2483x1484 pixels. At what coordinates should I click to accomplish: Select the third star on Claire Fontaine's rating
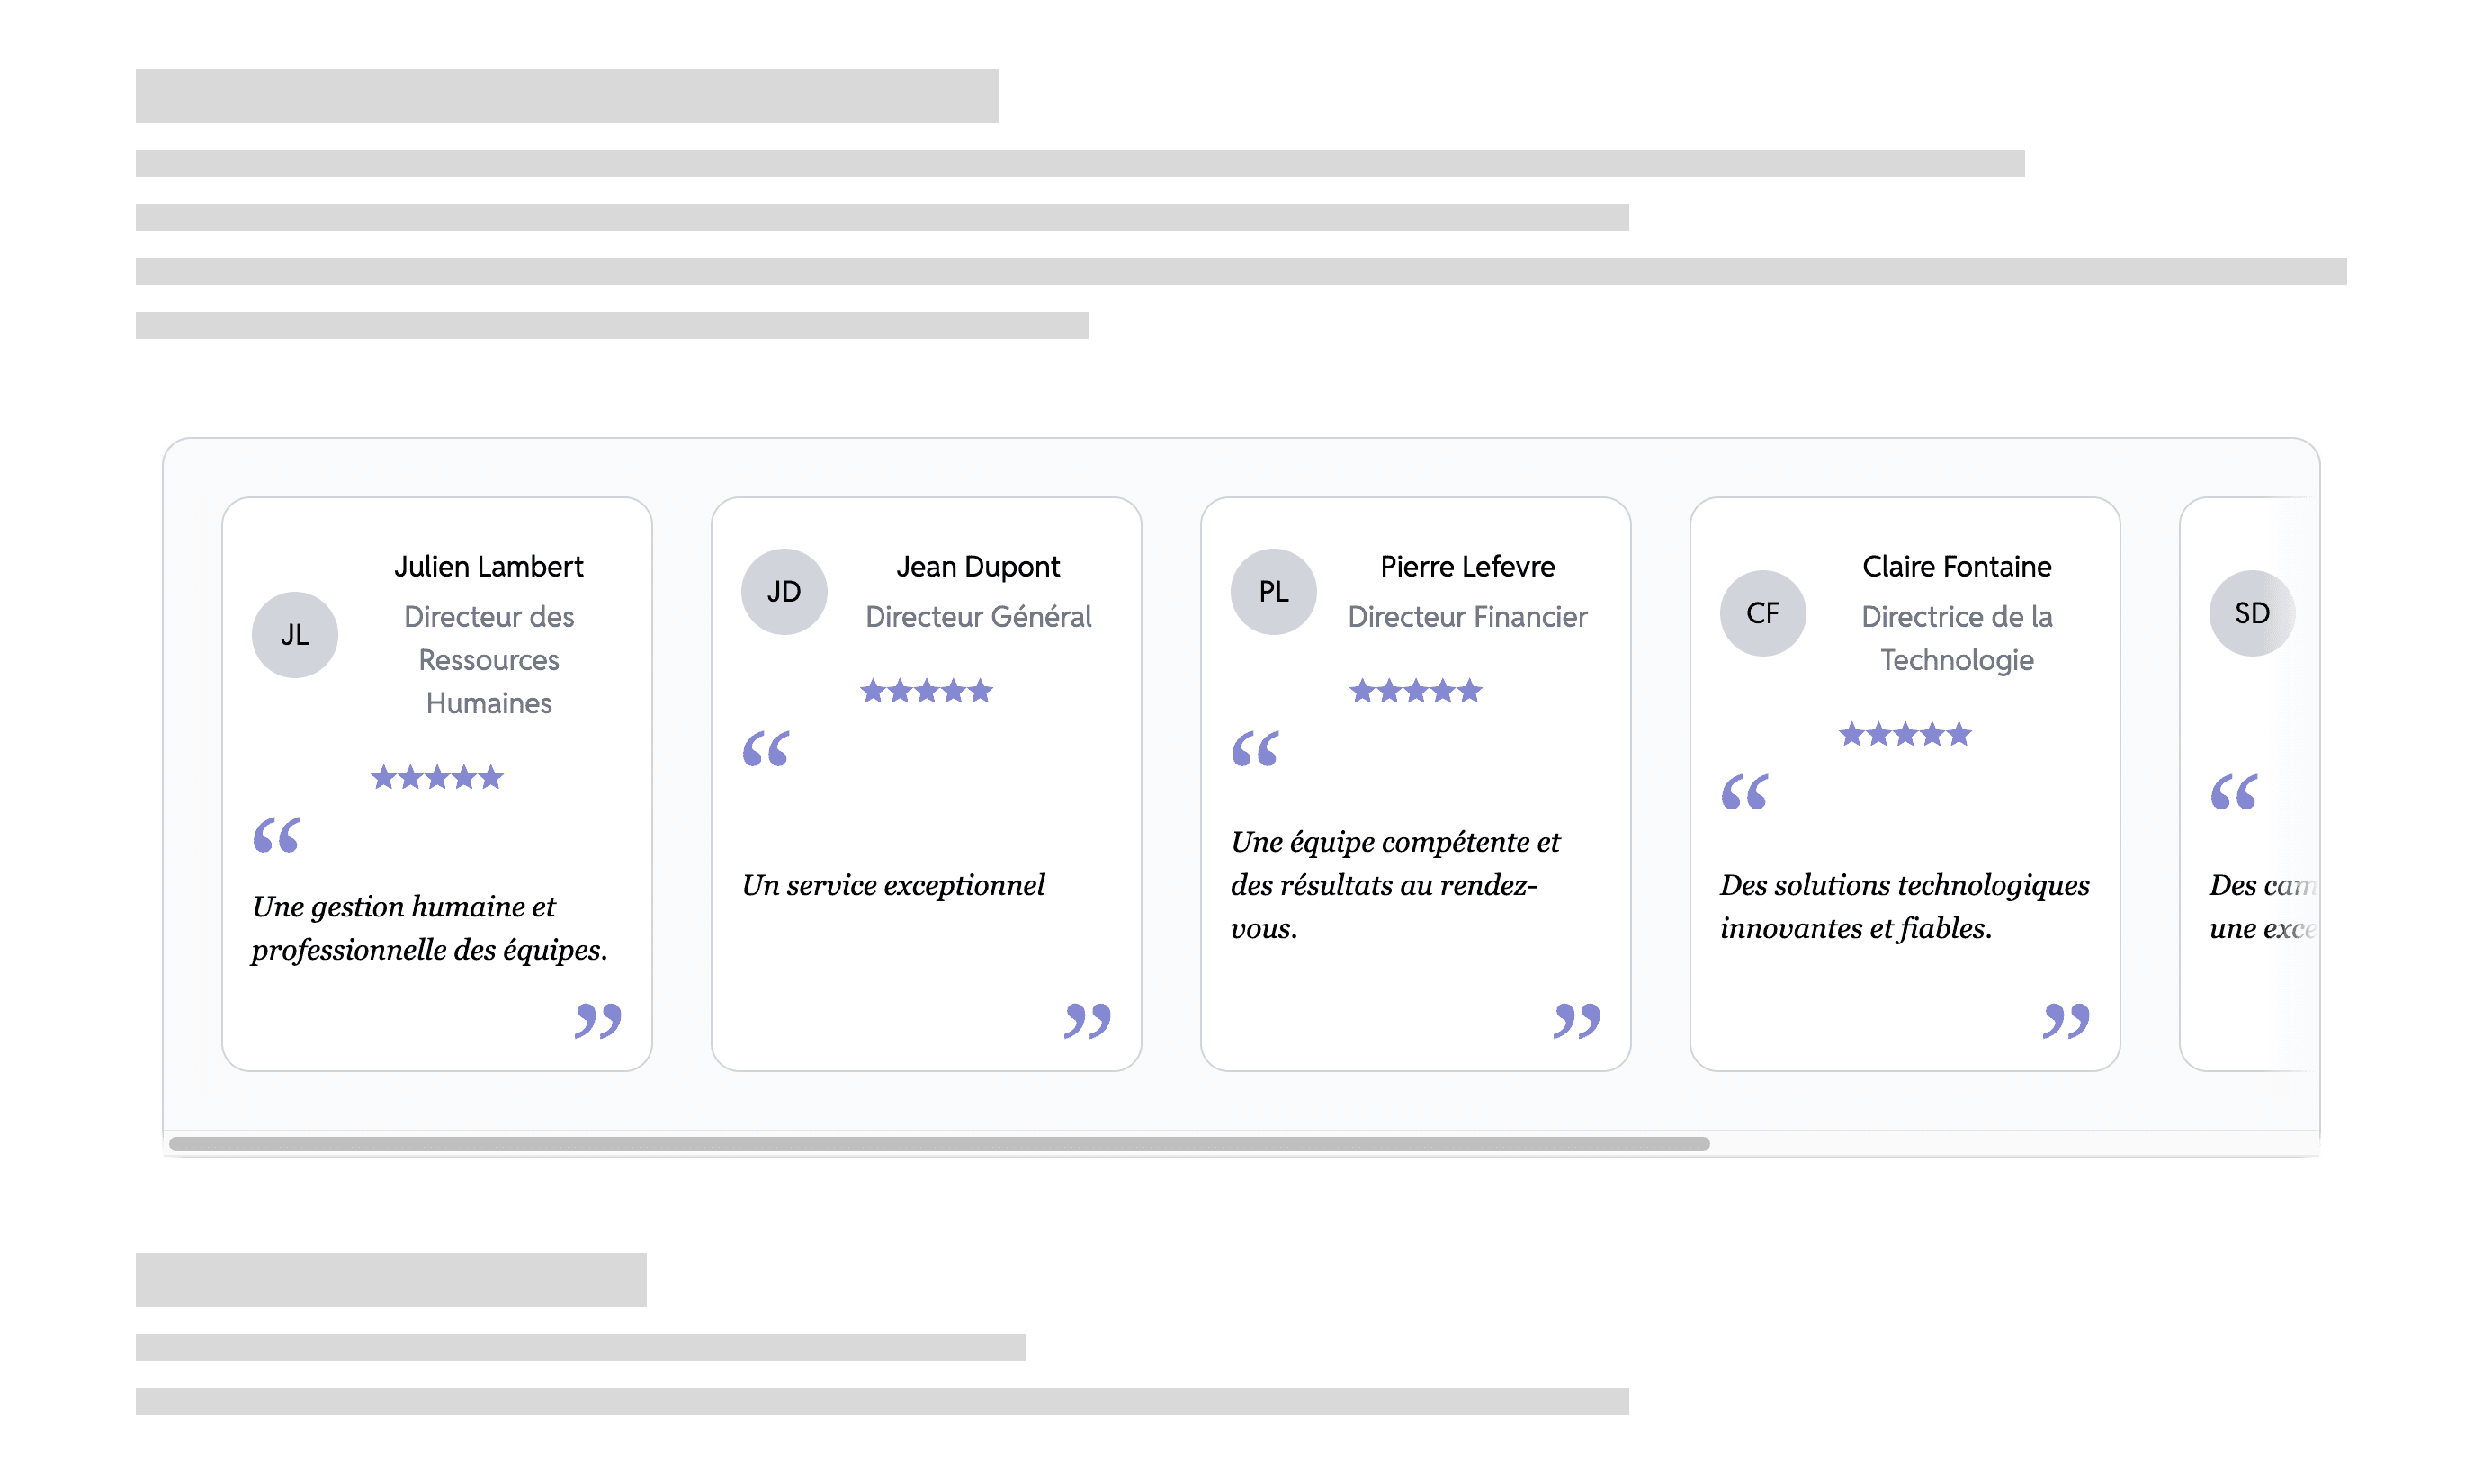coord(1905,734)
